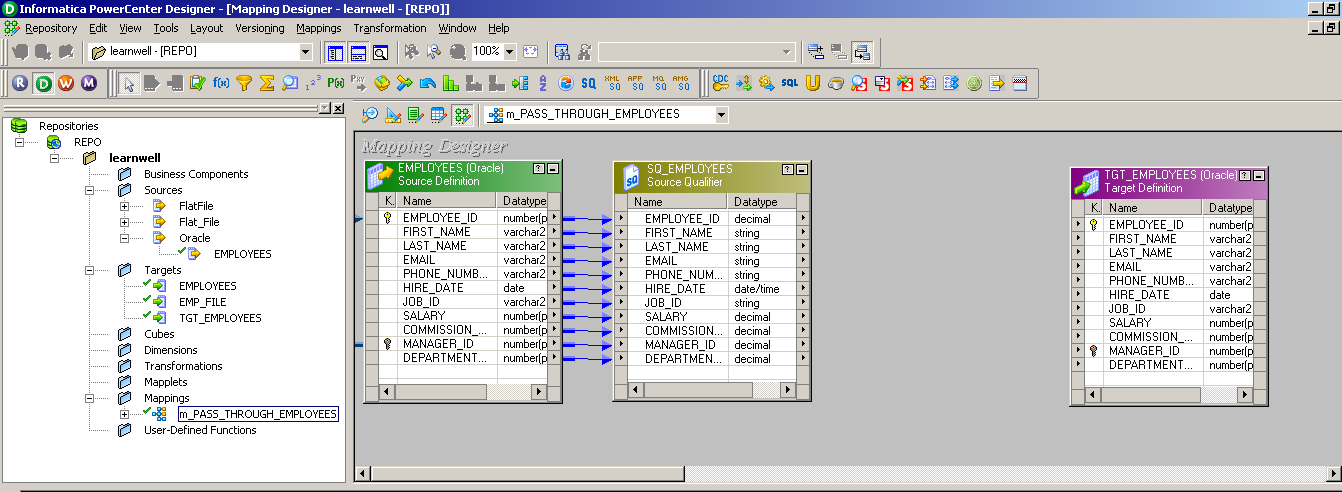Open the m_PASS_THROUGH_EMPLOYEES mapping dropdown

[721, 115]
